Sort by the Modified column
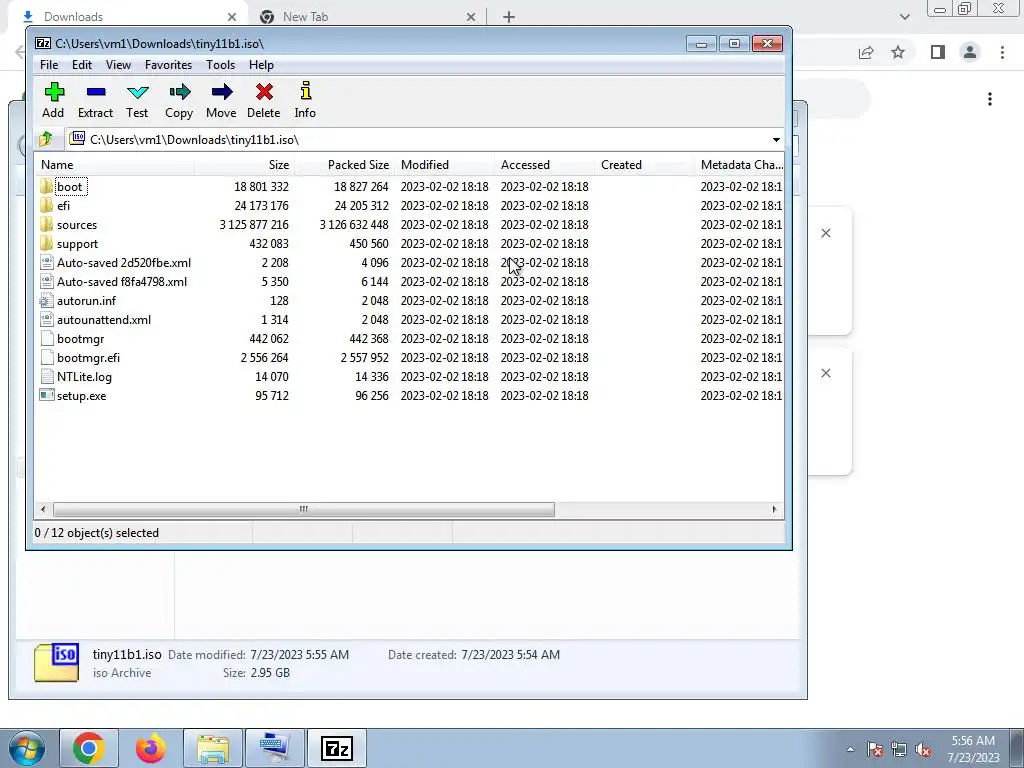The width and height of the screenshot is (1024, 768). tap(445, 165)
